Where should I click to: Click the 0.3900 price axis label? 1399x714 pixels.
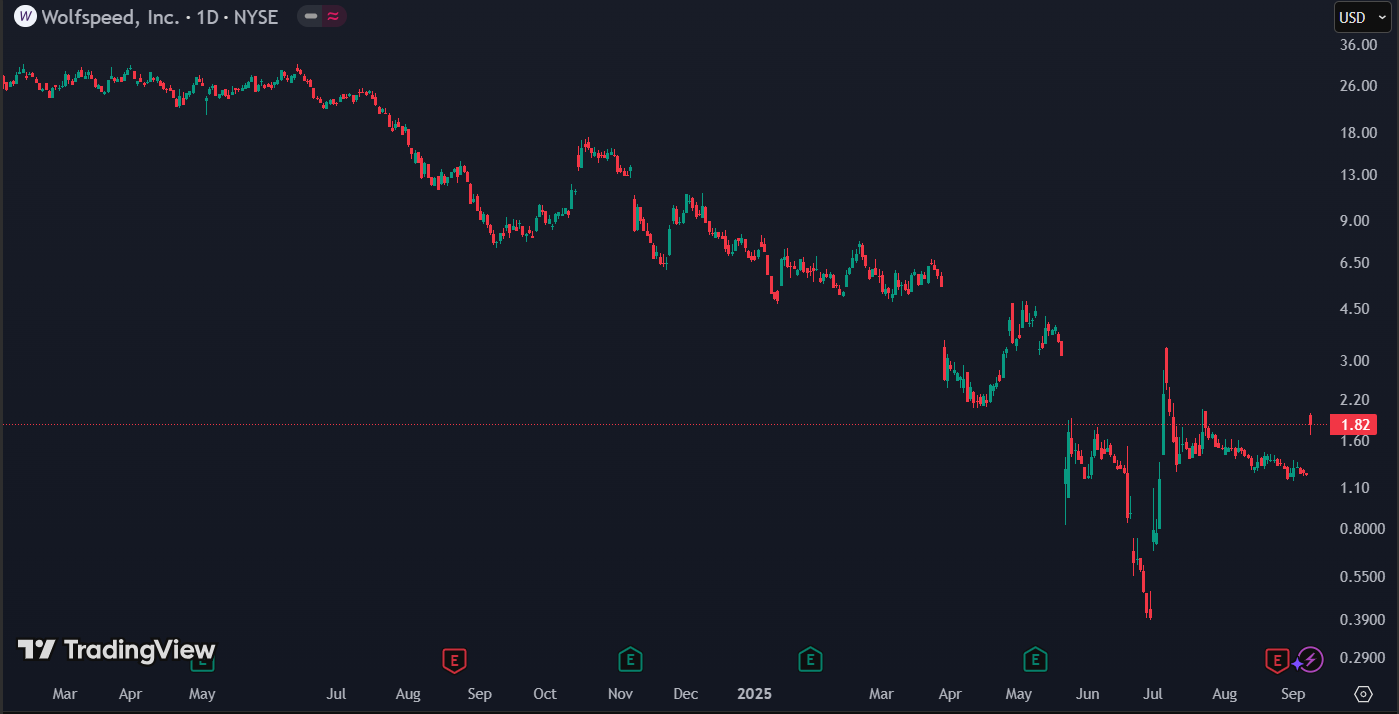1362,620
